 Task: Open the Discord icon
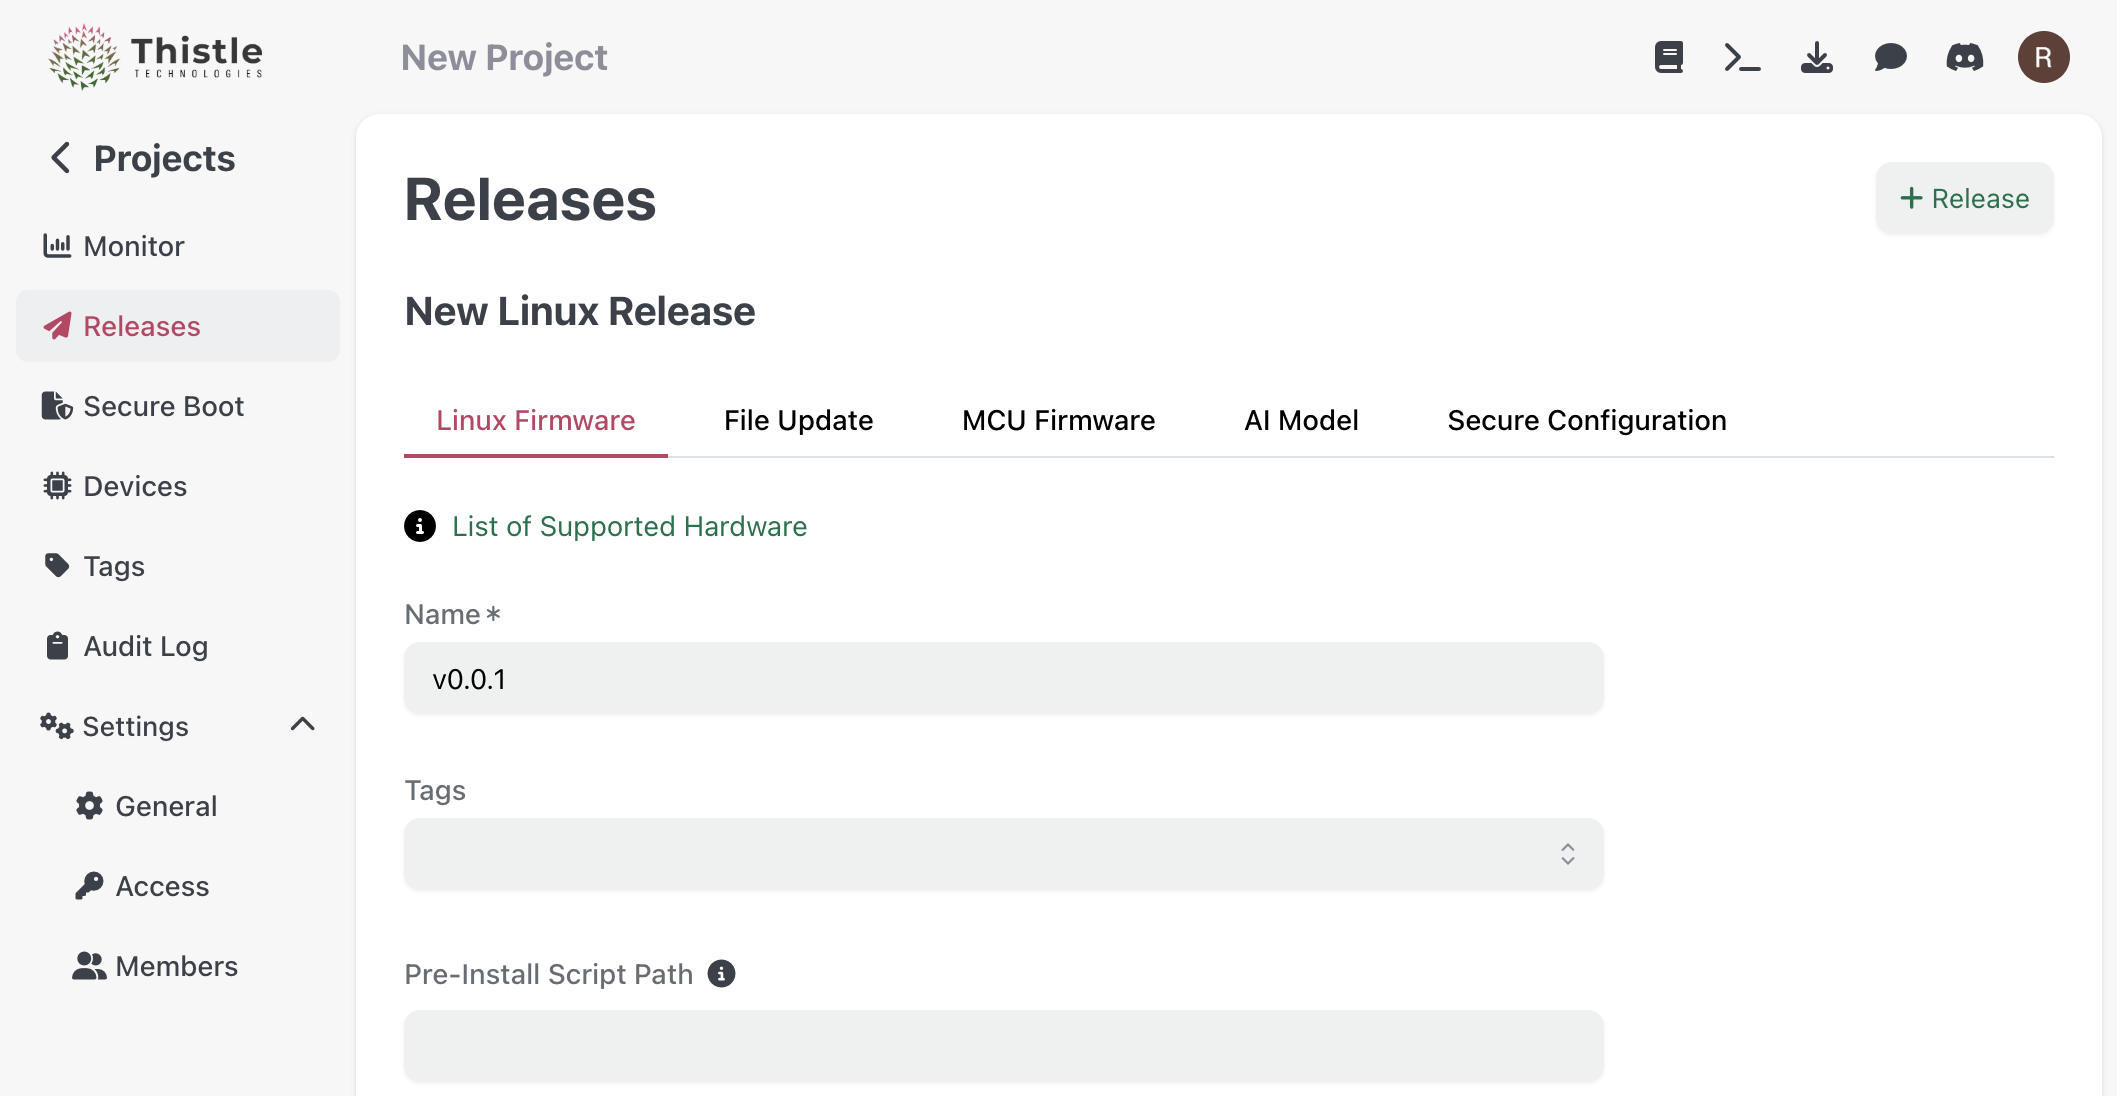1966,57
